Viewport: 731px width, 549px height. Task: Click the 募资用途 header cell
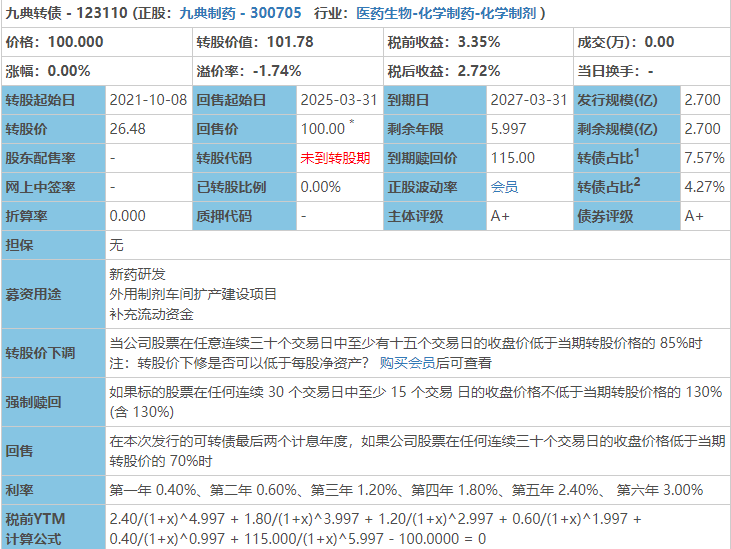pyautogui.click(x=54, y=294)
